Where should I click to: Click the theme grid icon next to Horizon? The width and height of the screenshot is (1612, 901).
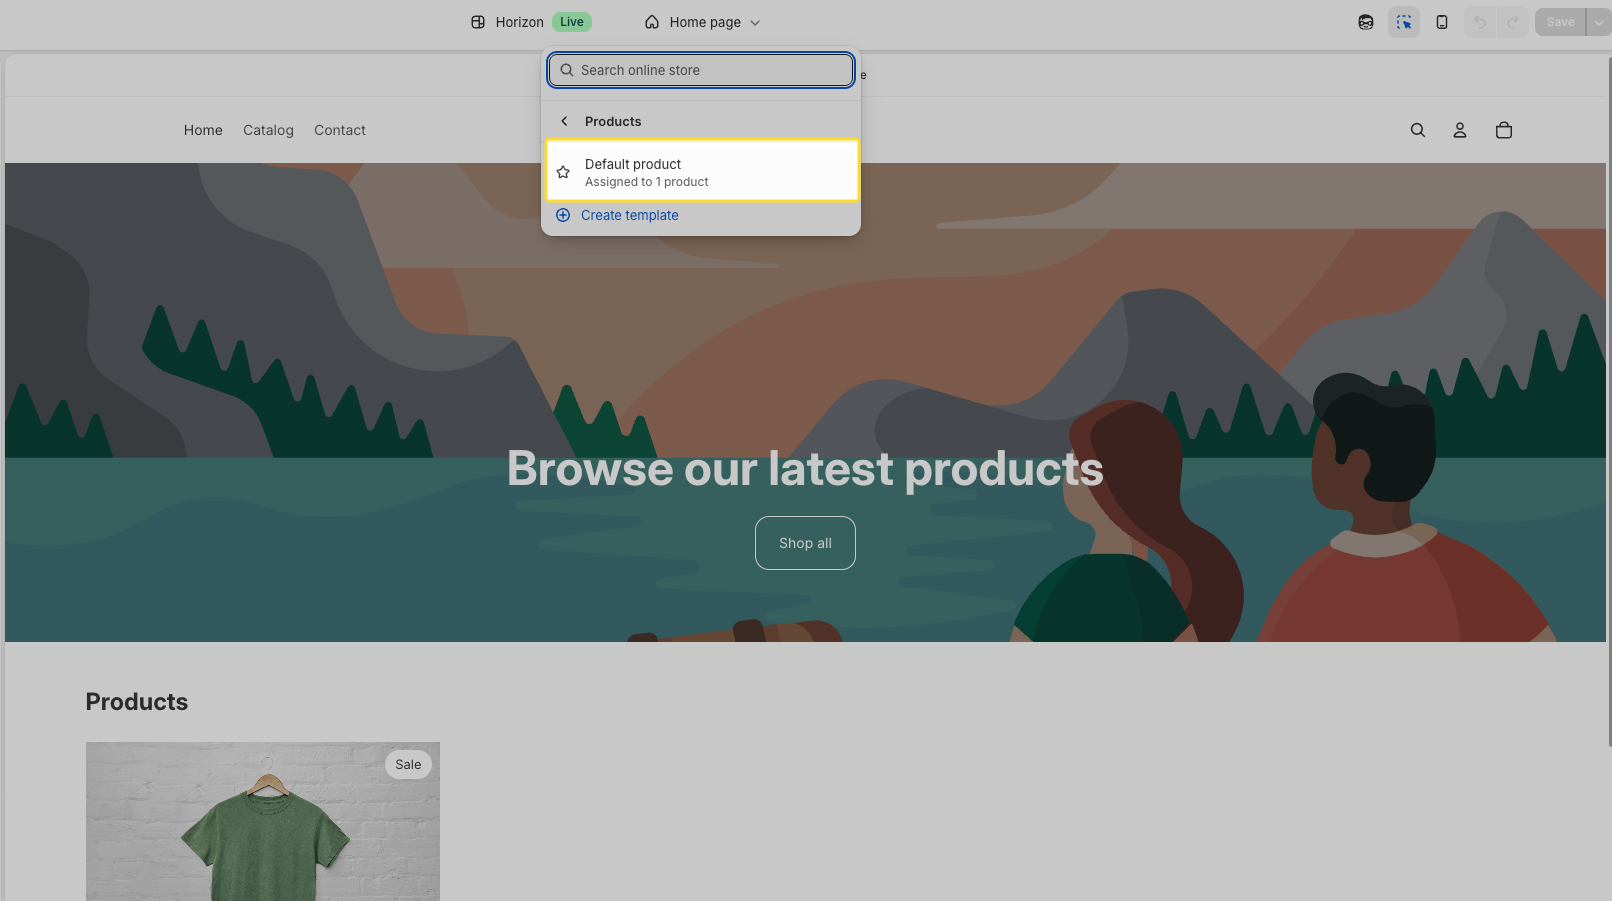tap(477, 21)
